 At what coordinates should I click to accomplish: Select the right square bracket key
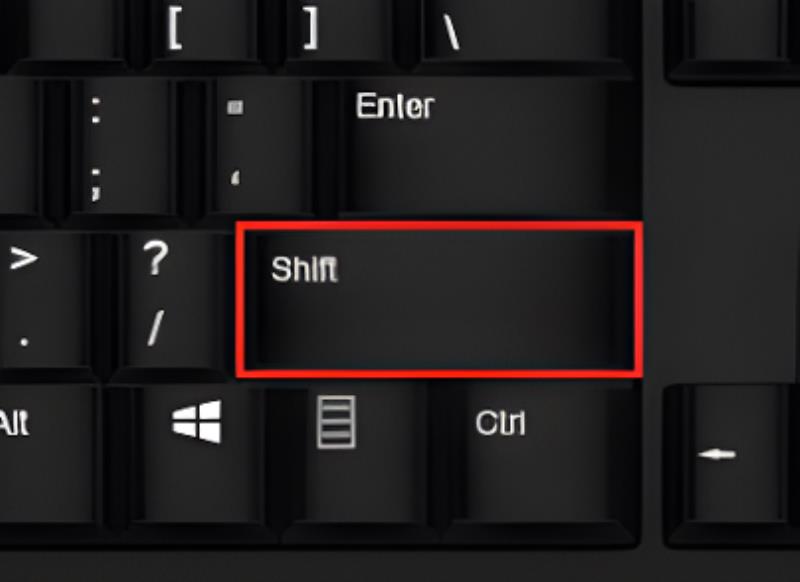337,30
